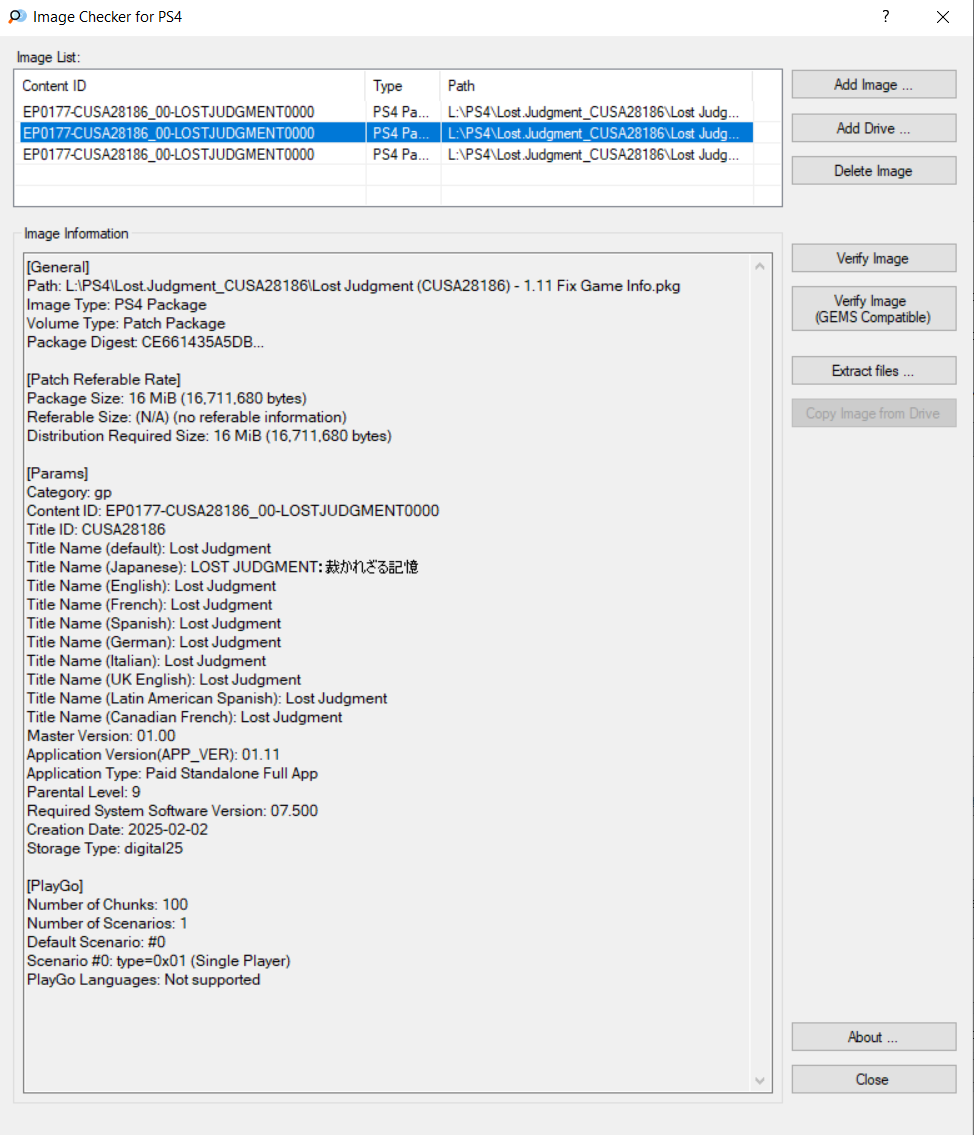Click the Package Size line
This screenshot has width=974, height=1135.
tap(166, 399)
